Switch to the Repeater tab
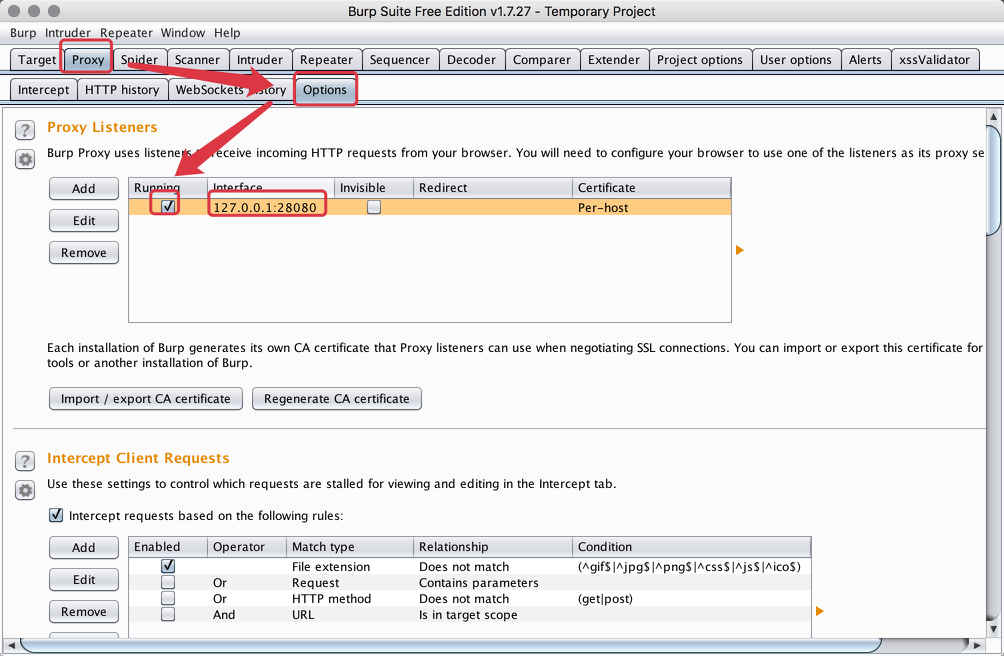 pos(327,60)
